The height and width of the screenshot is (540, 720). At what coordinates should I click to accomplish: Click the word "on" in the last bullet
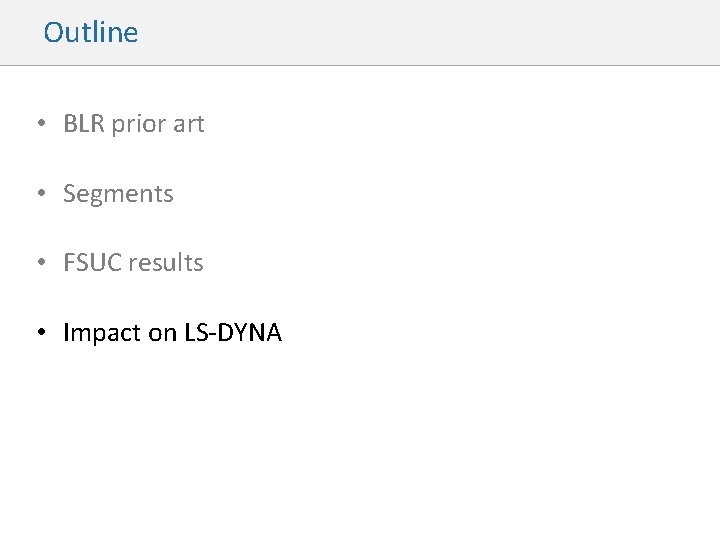point(162,333)
